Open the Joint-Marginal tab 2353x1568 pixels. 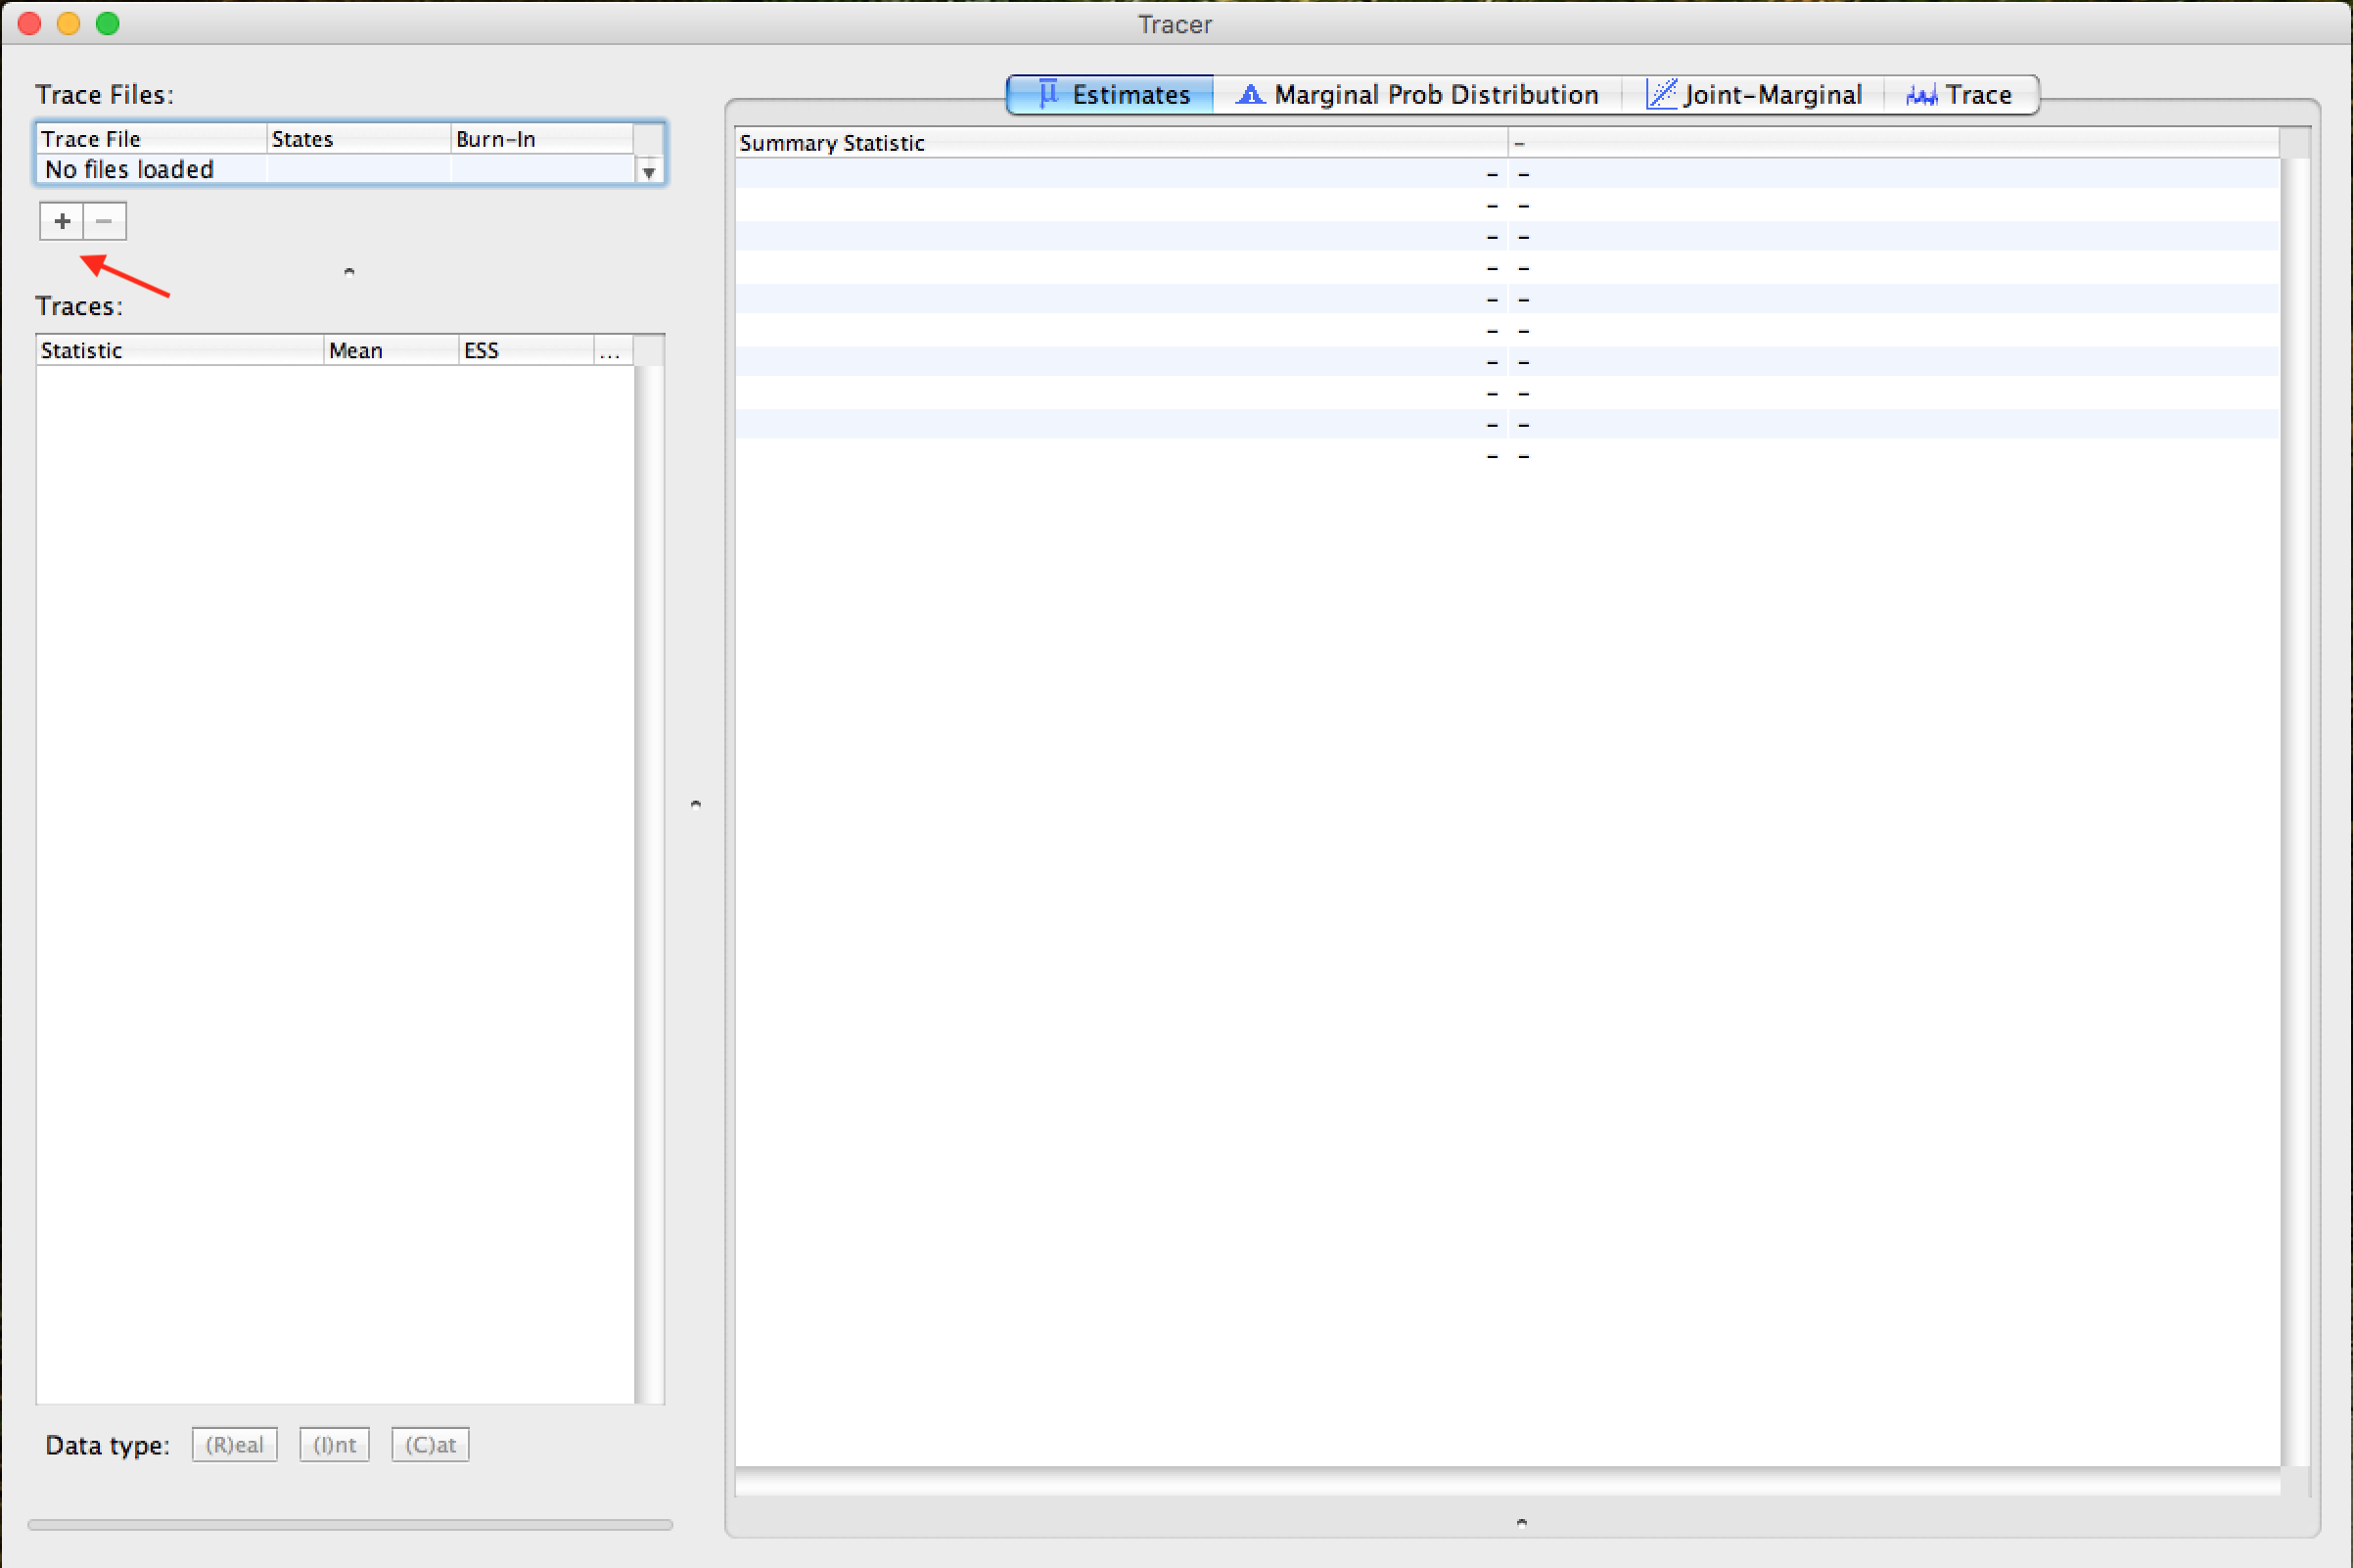[x=1753, y=95]
